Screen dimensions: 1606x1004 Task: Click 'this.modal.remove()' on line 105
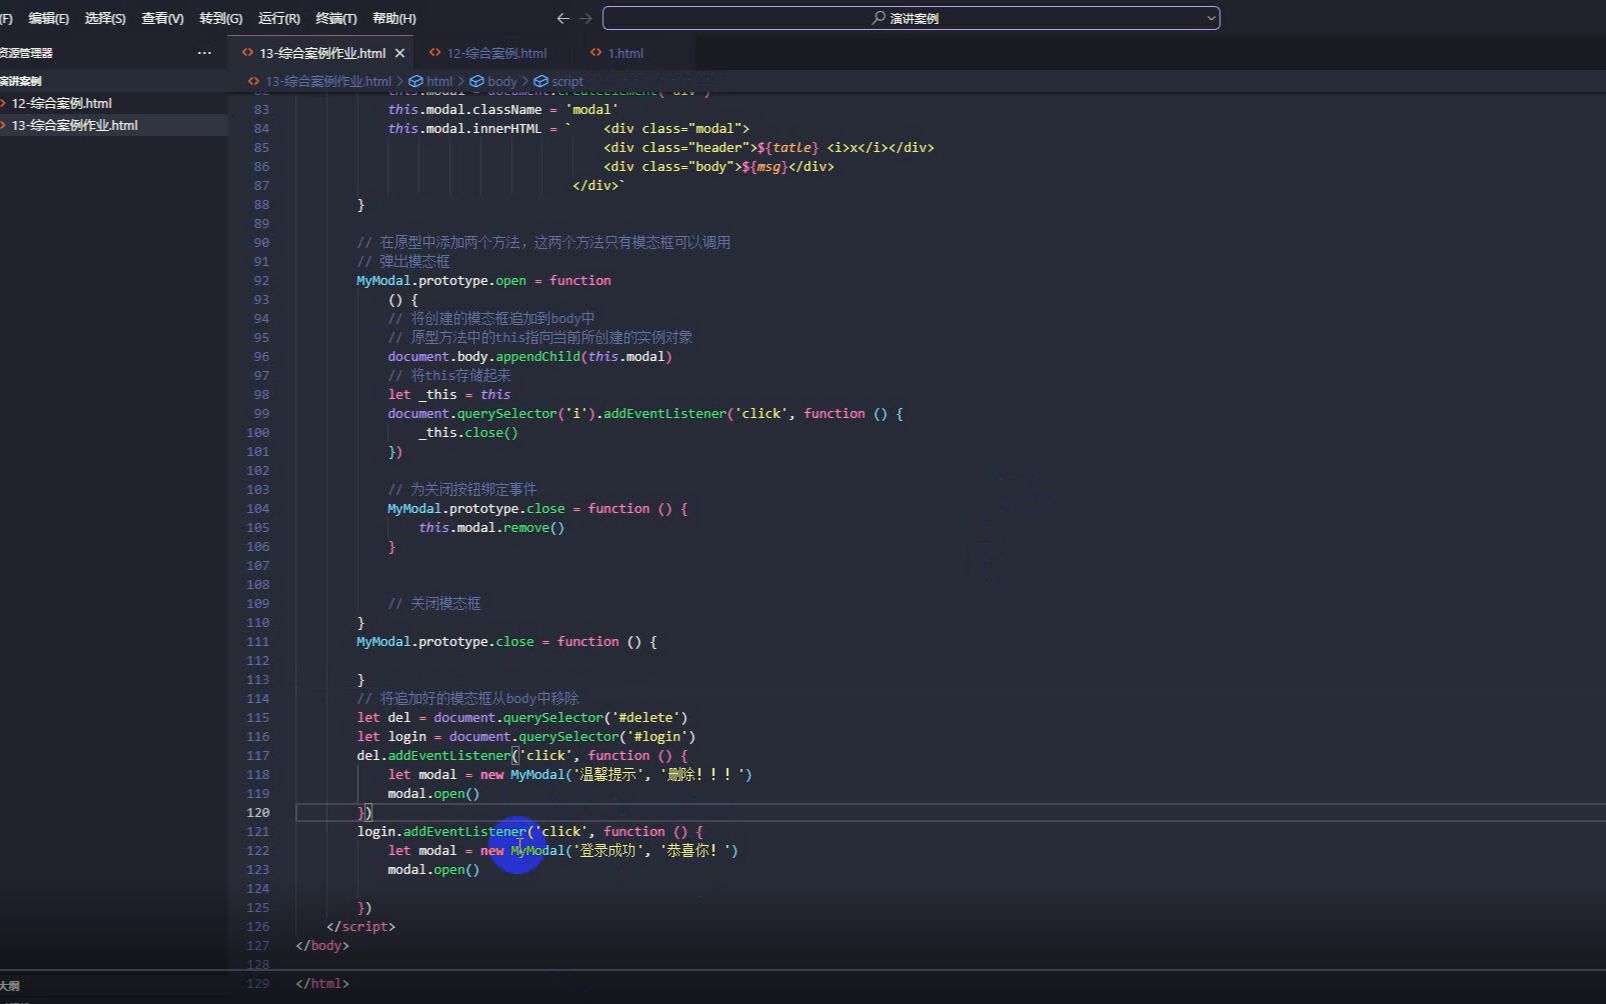pyautogui.click(x=492, y=527)
